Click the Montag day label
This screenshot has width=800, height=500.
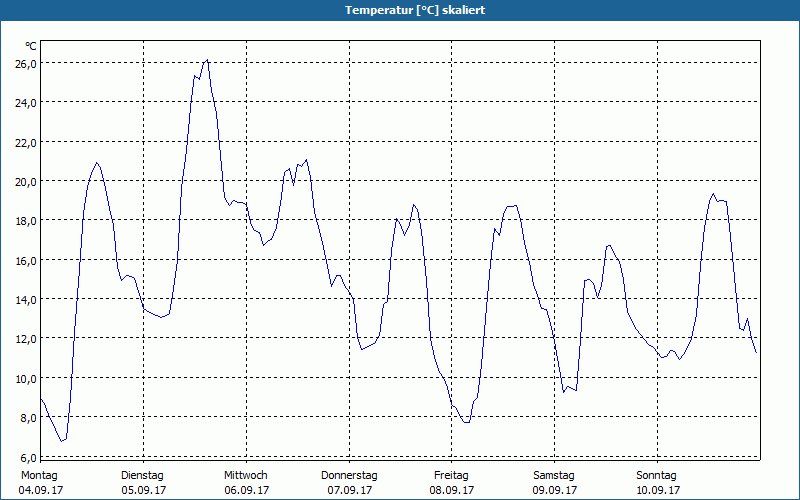pyautogui.click(x=39, y=476)
